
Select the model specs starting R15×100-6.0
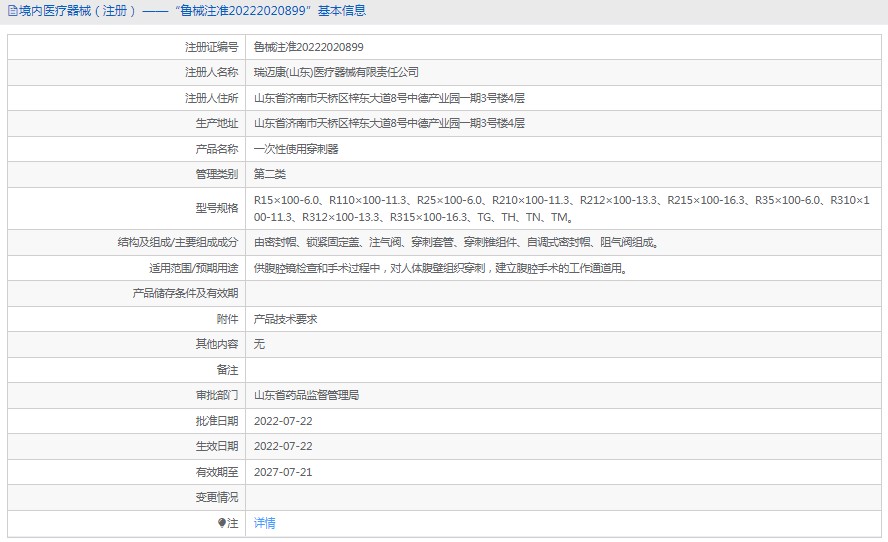(562, 208)
